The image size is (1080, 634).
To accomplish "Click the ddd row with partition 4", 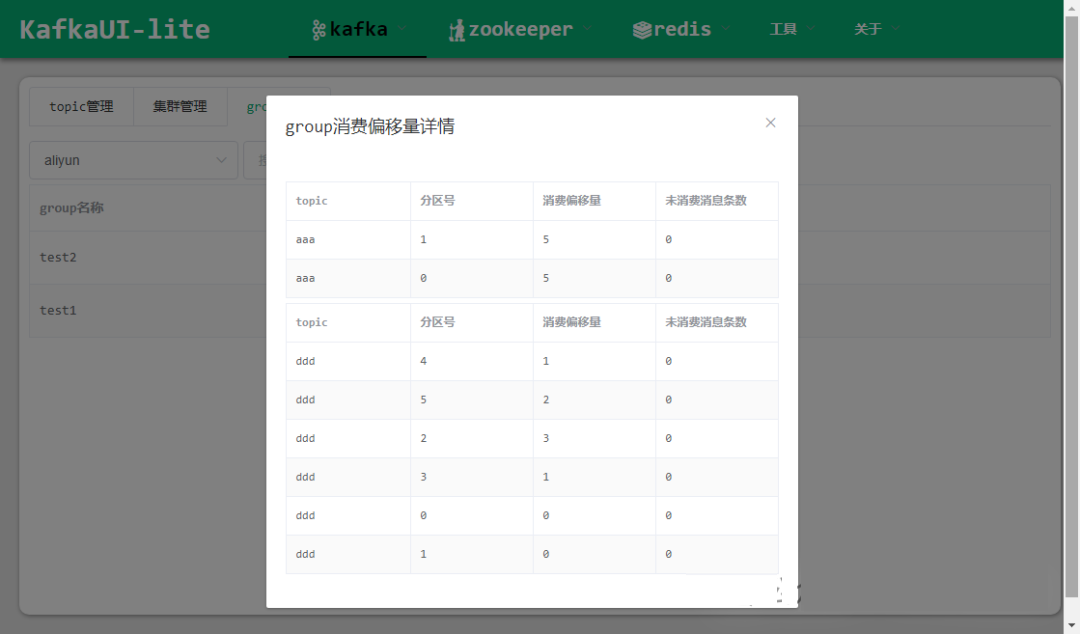I will (x=532, y=361).
